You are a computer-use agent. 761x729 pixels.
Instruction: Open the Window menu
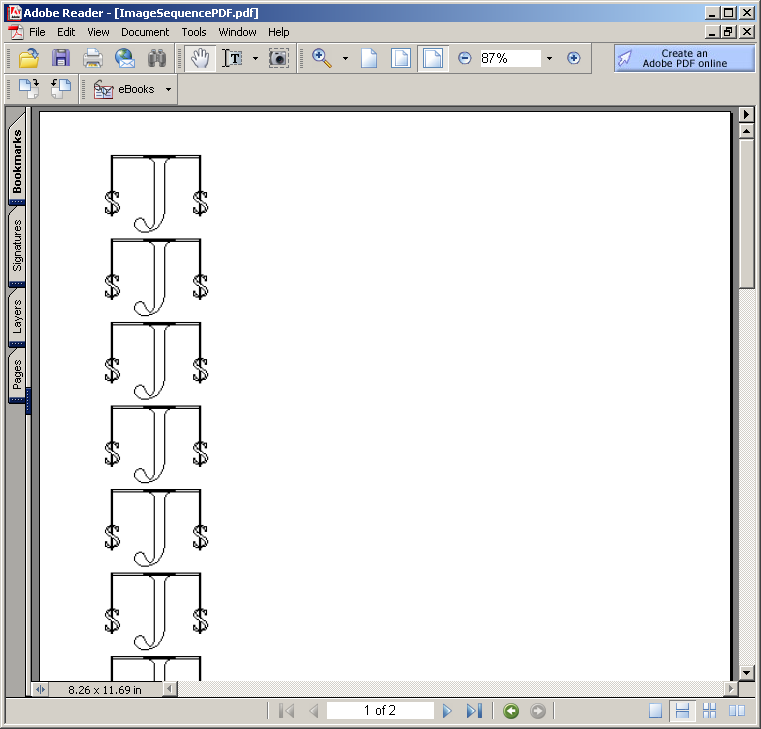point(237,32)
